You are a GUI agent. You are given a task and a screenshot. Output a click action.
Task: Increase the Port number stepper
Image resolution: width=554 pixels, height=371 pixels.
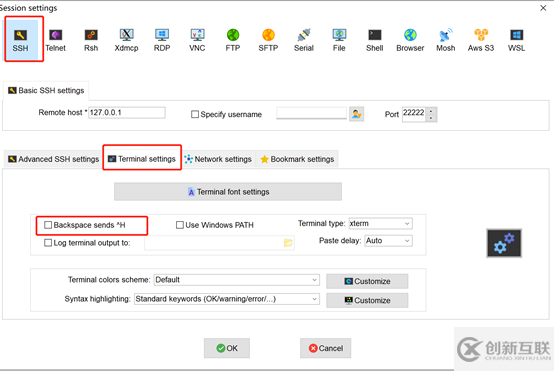click(x=431, y=111)
